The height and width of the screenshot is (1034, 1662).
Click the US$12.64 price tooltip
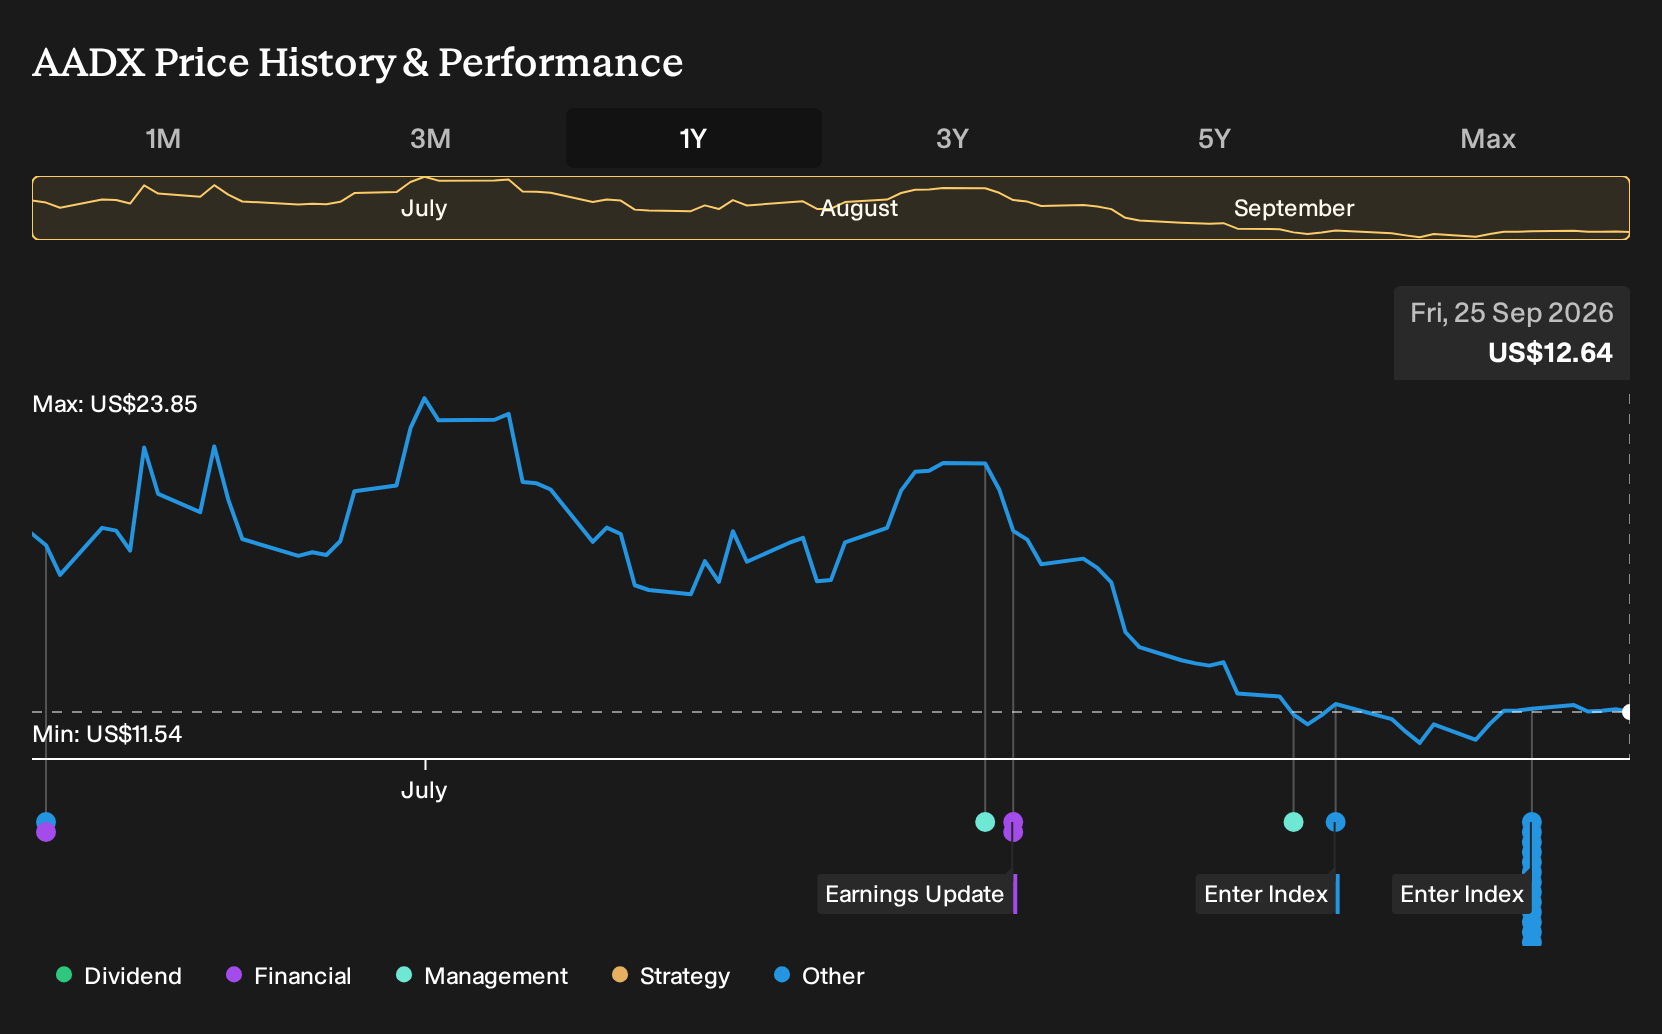1512,333
